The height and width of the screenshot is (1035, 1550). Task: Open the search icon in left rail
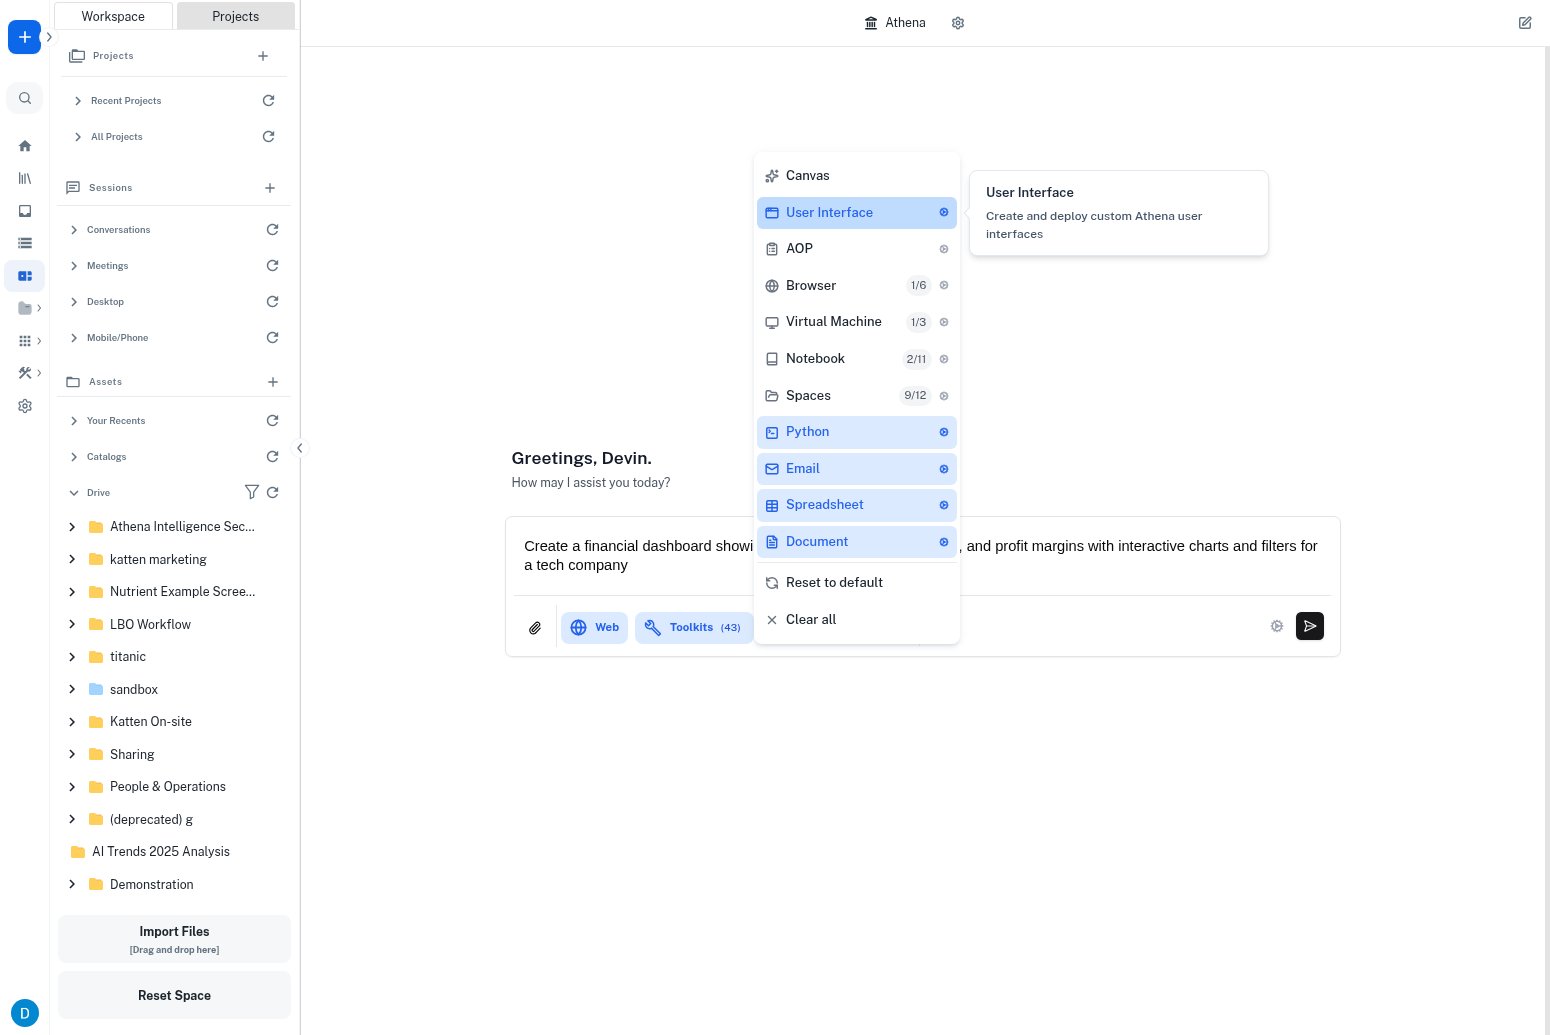(x=25, y=98)
